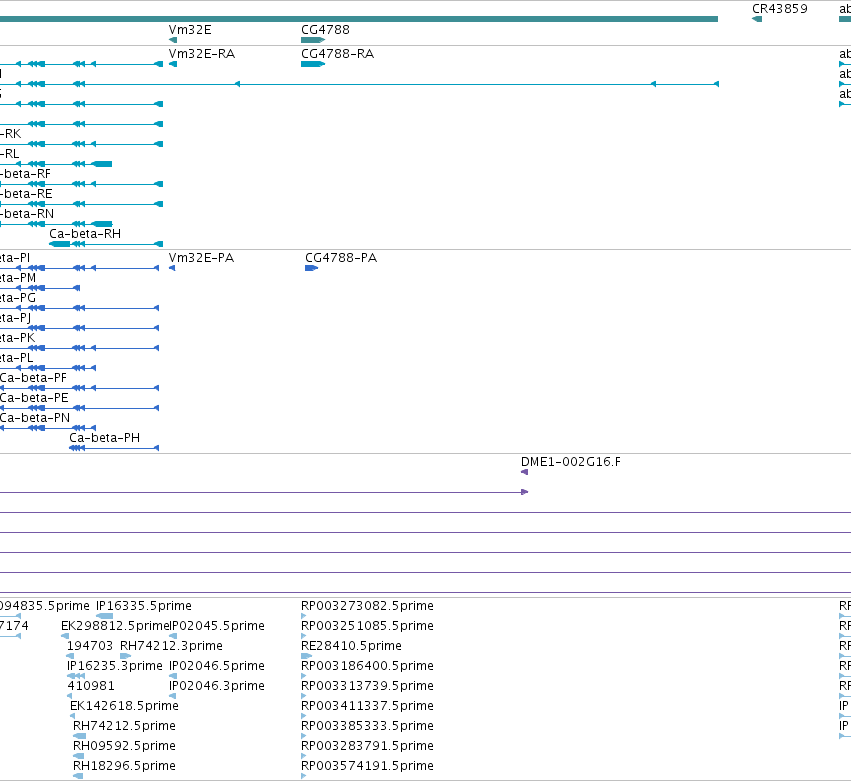Click the CR43859 gene label

[x=779, y=9]
